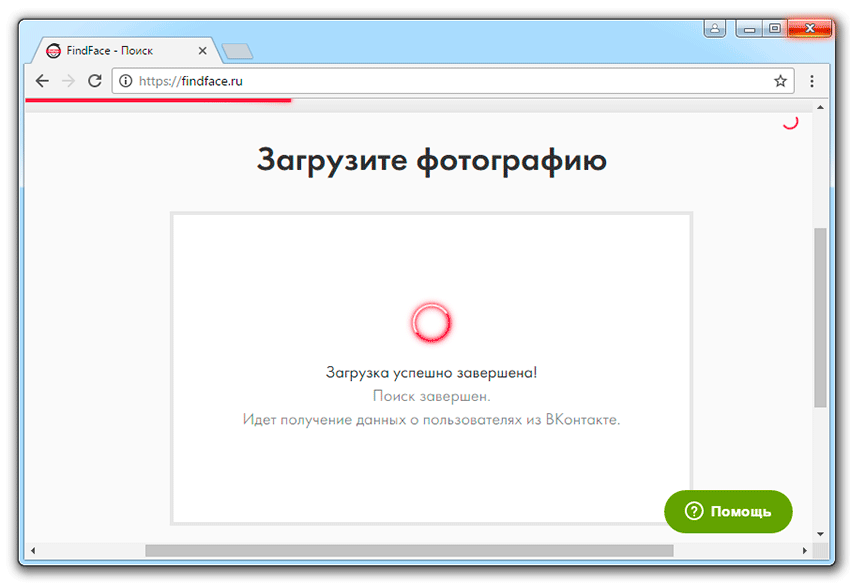850x584 pixels.
Task: Click the browser forward arrow
Action: tap(68, 81)
